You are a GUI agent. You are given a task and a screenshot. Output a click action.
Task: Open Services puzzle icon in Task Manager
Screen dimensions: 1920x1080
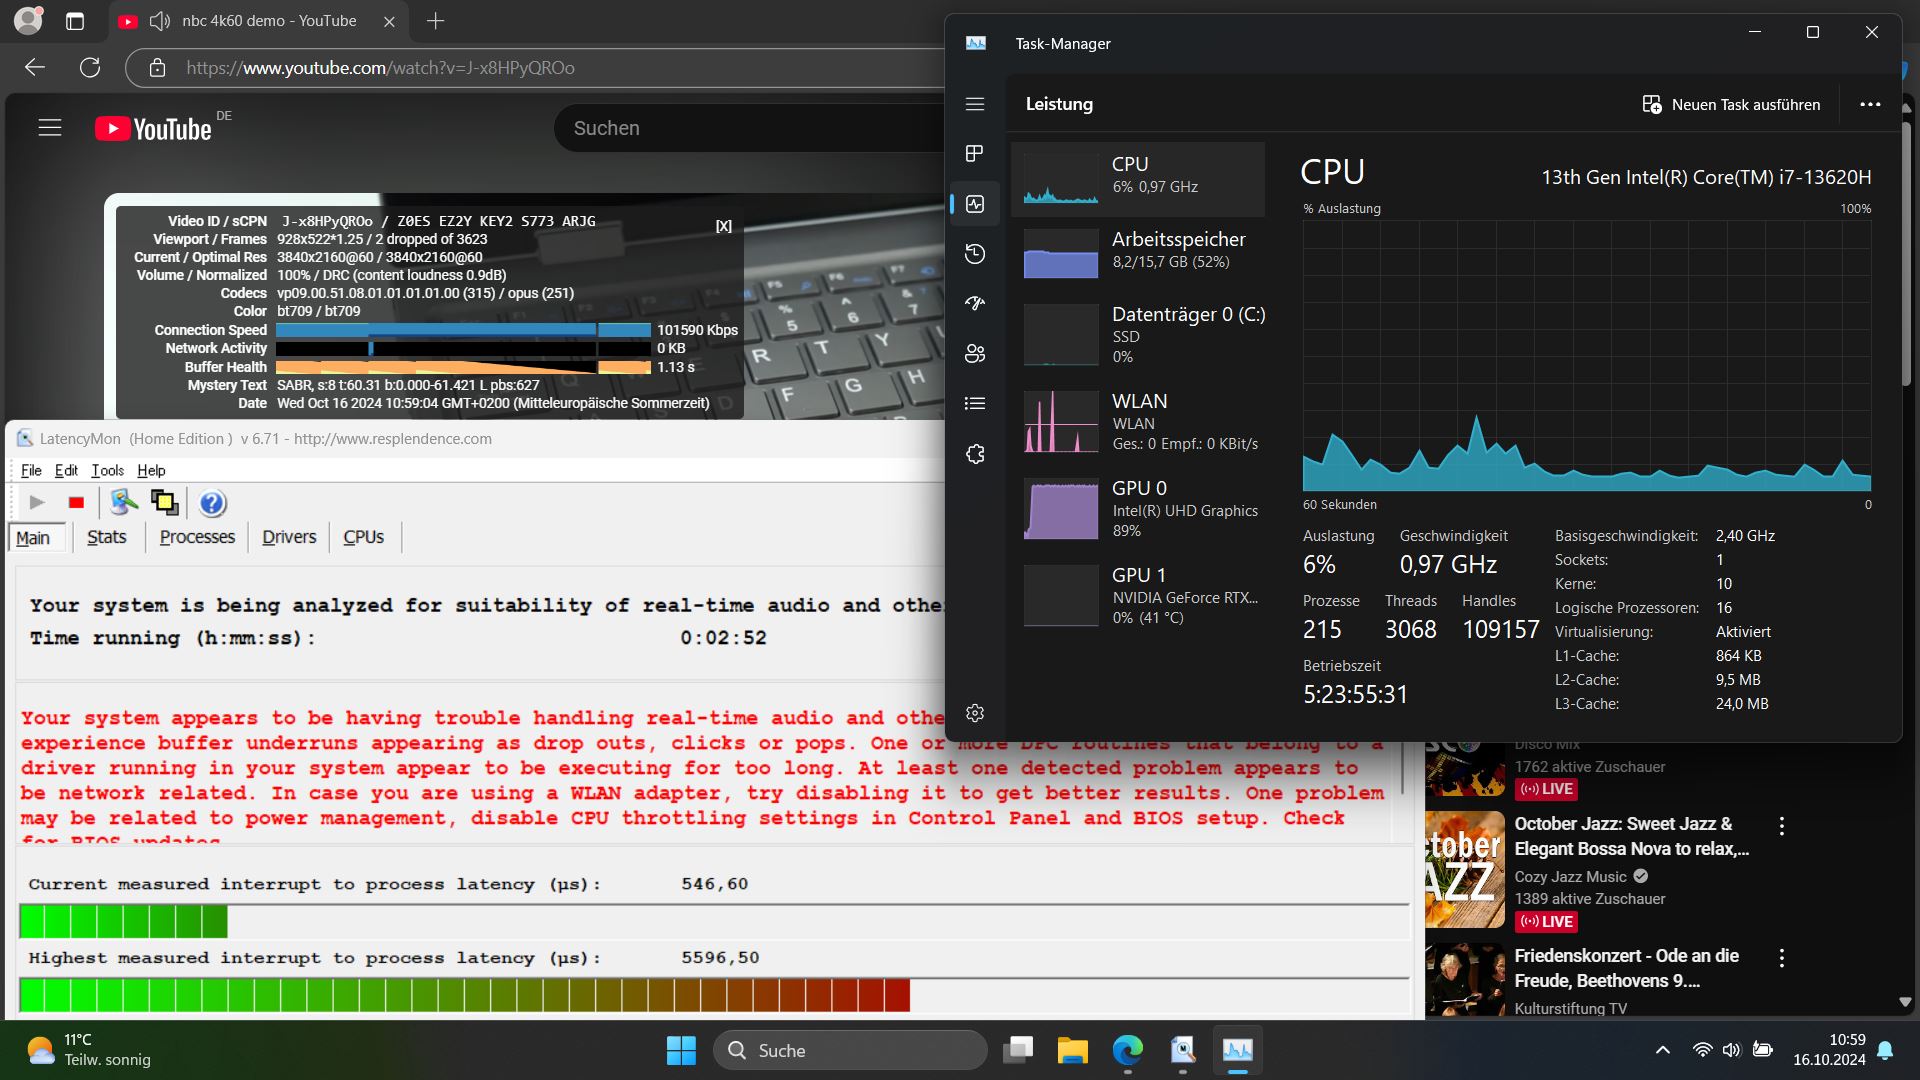click(975, 454)
